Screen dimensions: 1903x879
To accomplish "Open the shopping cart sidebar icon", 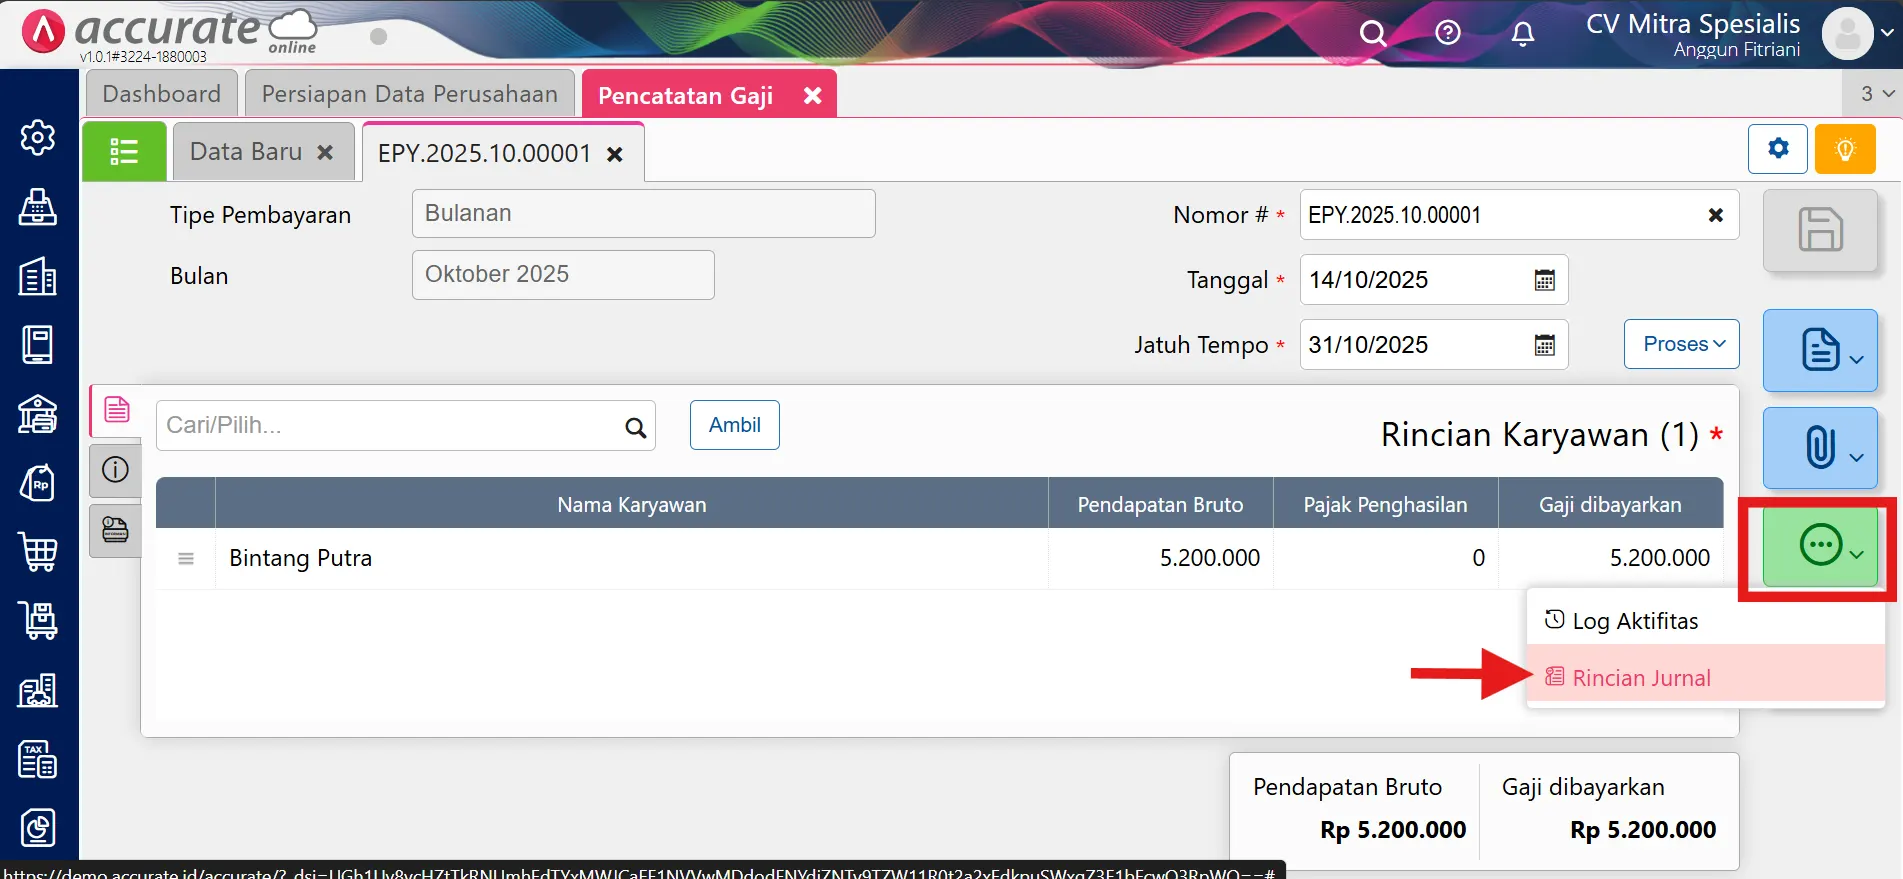I will click(38, 552).
